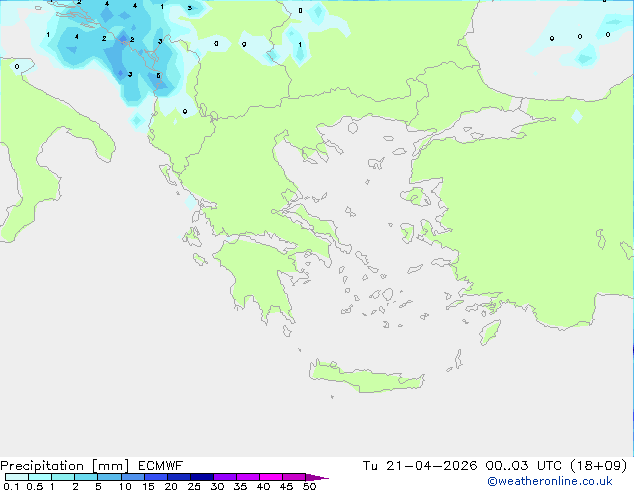The width and height of the screenshot is (634, 490).
Task: Click the Peloponnese peninsula on the map
Action: click(x=259, y=275)
